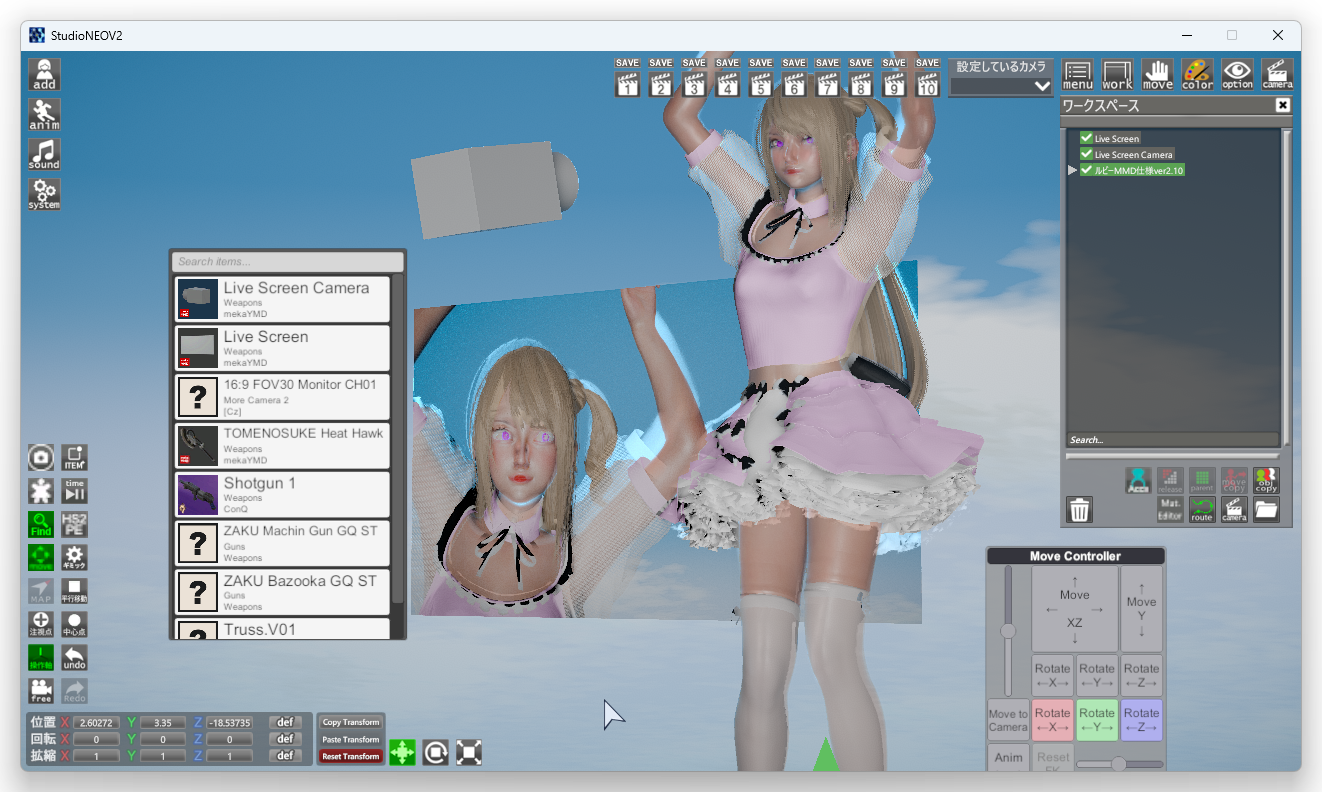Open the Mat. Editor button
Image resolution: width=1322 pixels, height=792 pixels.
point(1170,510)
